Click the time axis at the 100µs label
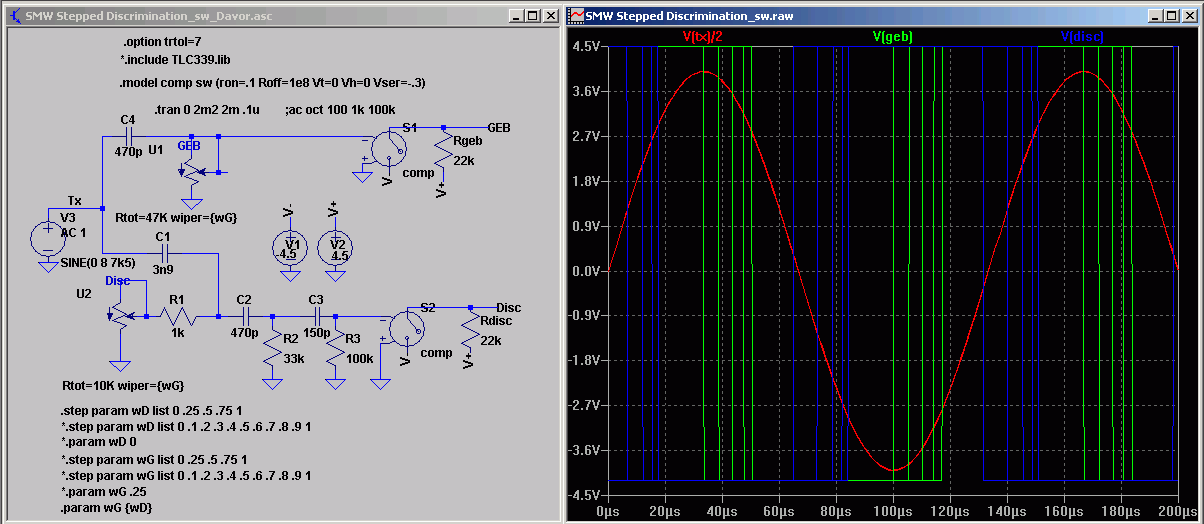The image size is (1204, 524). click(893, 510)
